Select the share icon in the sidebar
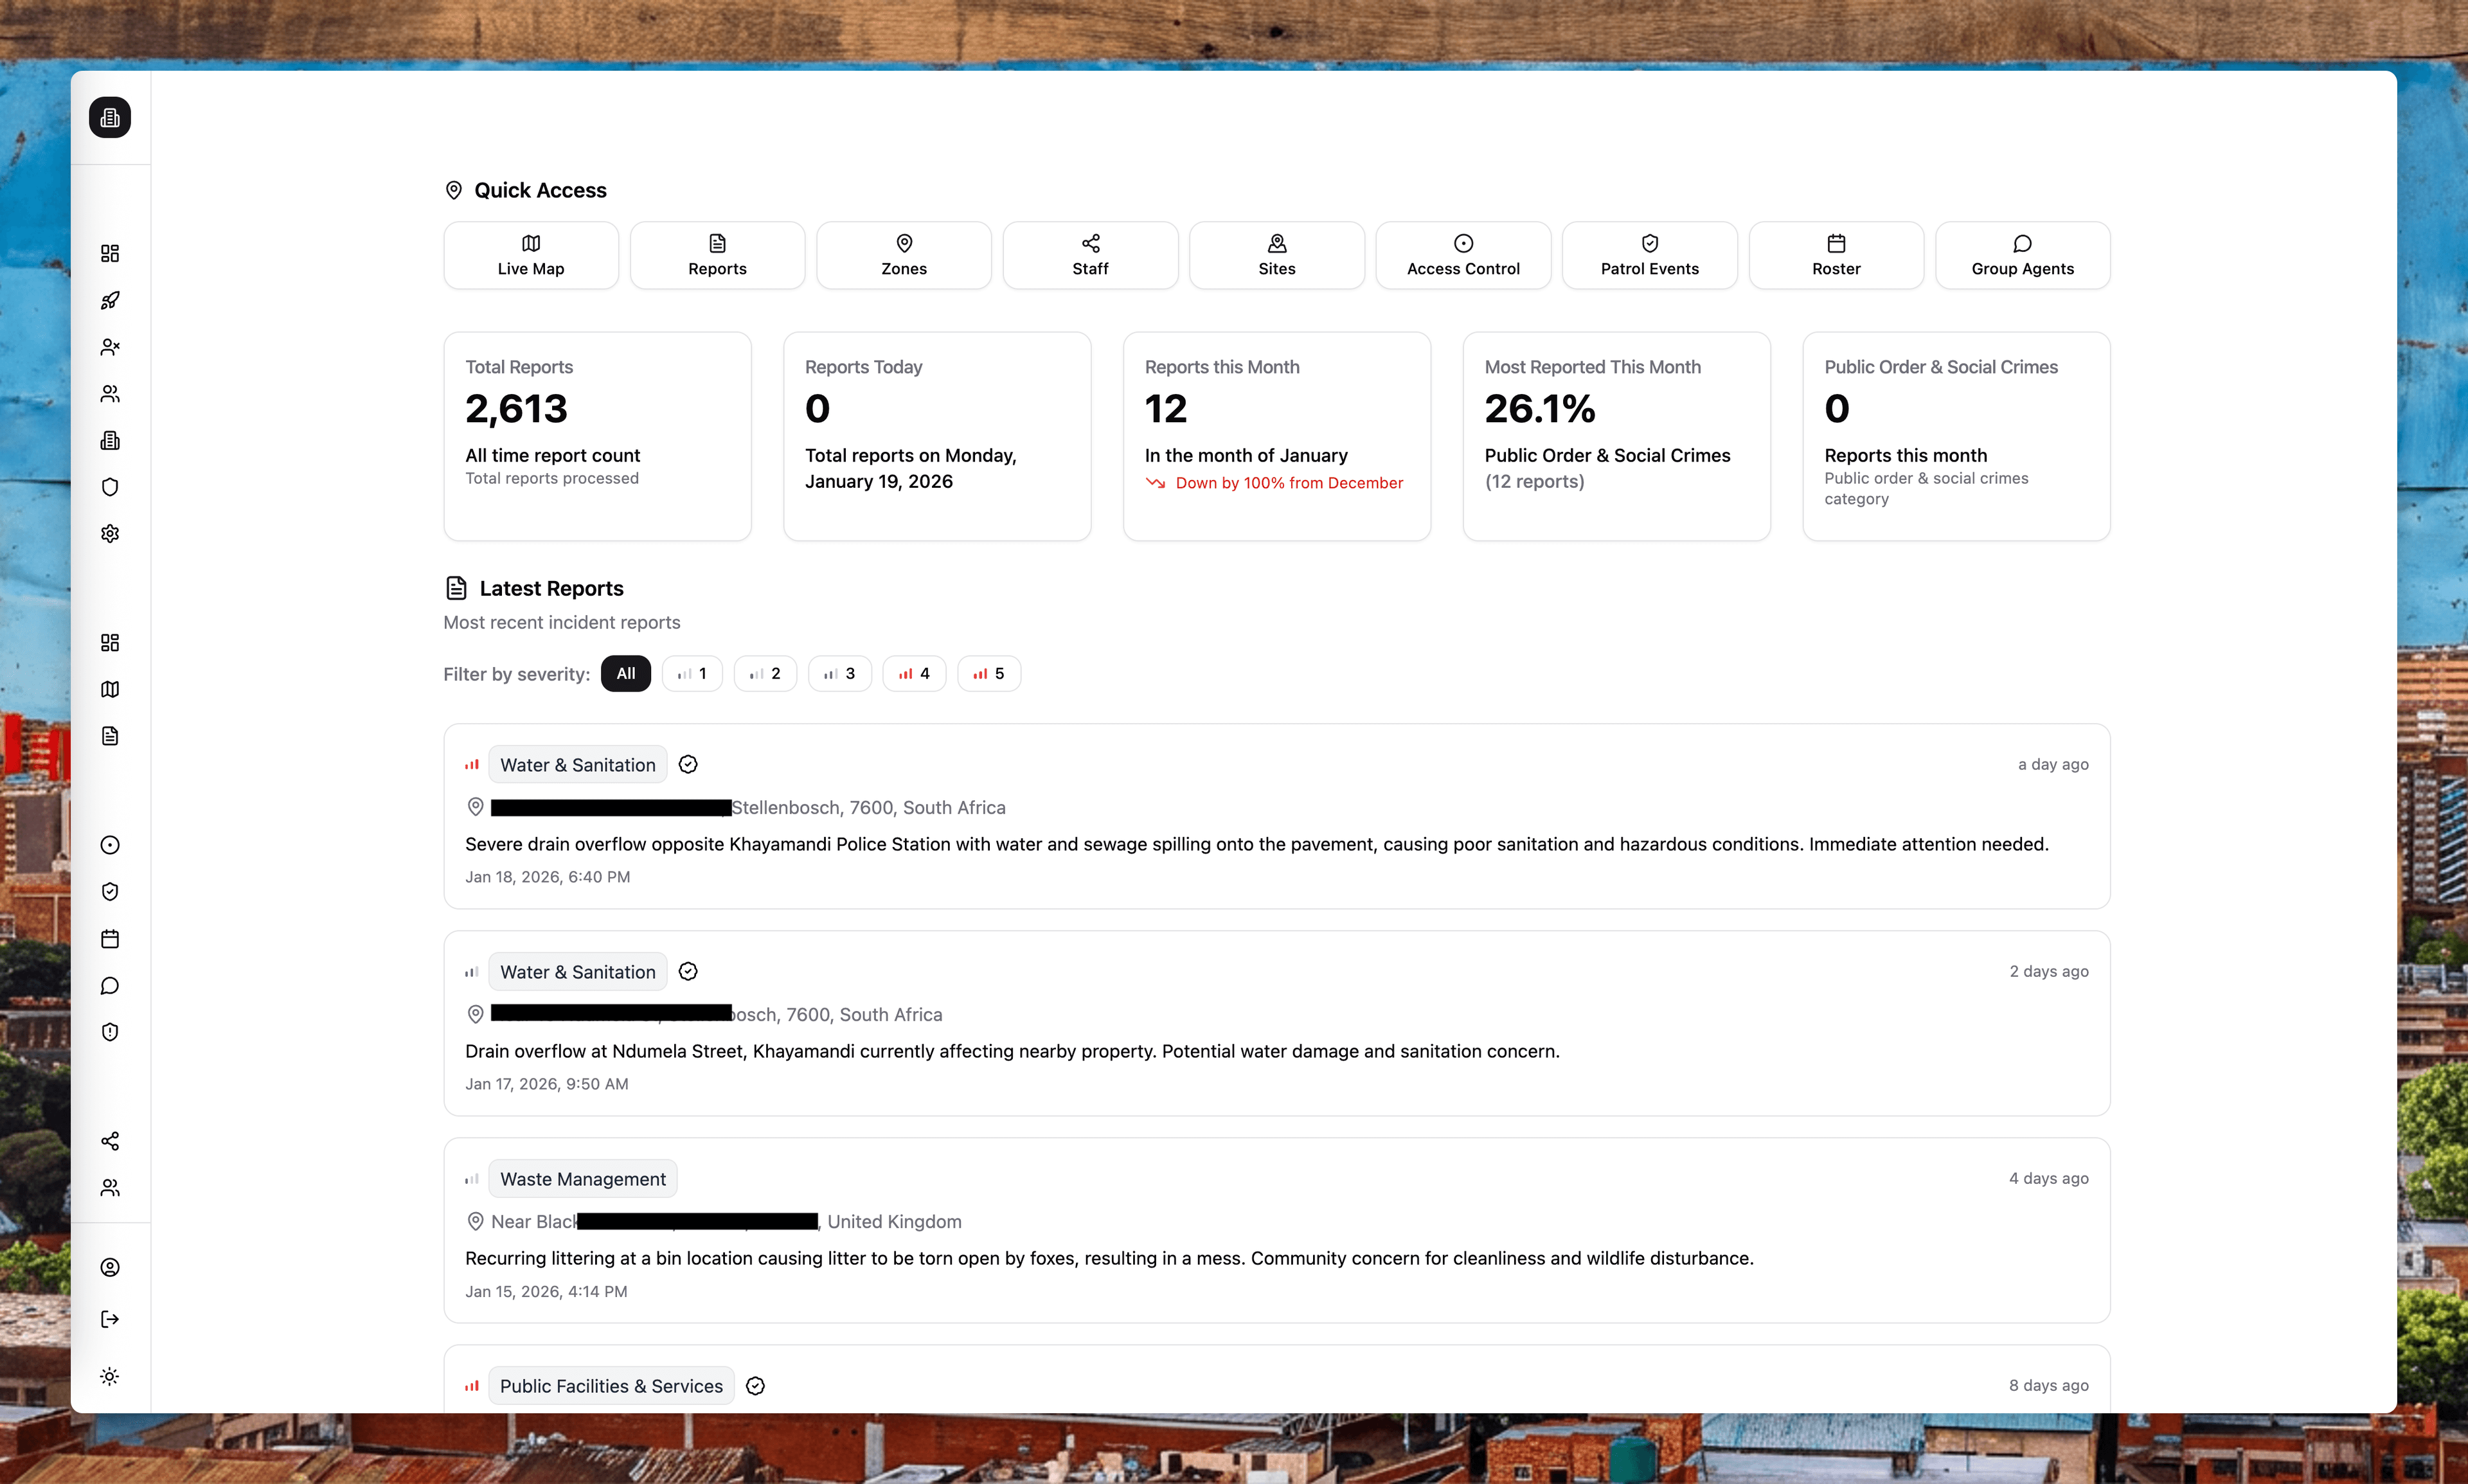Screen dimensions: 2468x1484 pos(110,1140)
